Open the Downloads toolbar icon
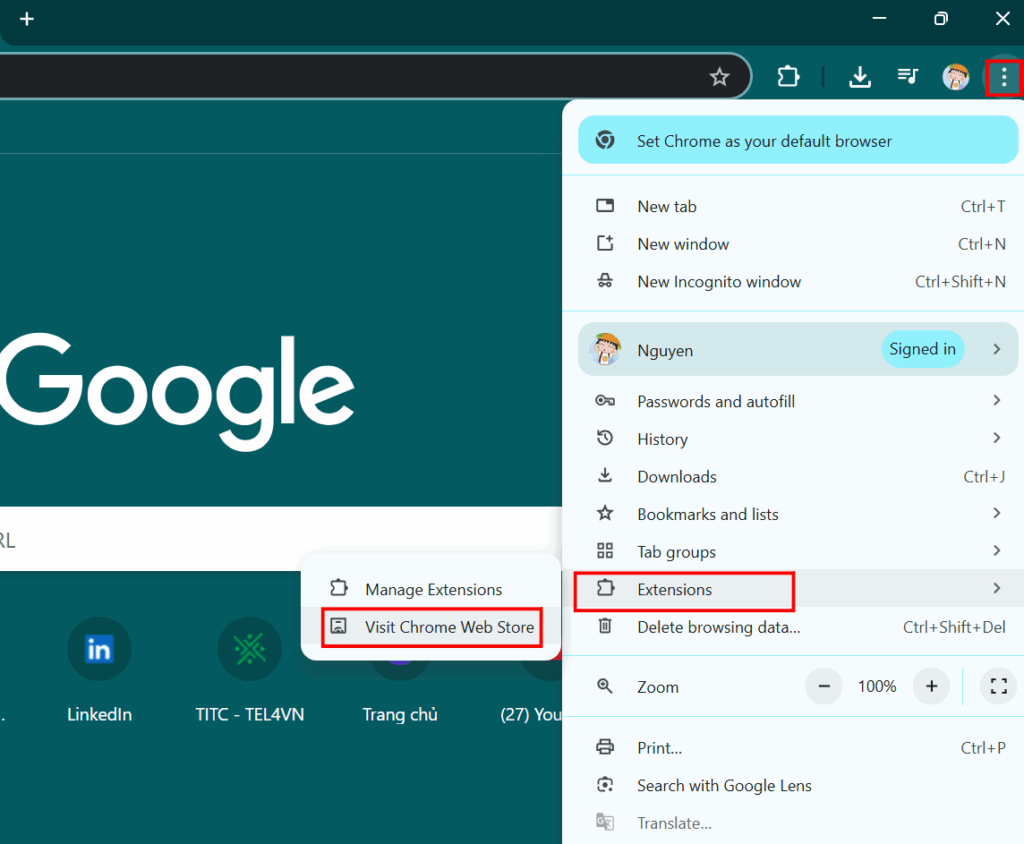This screenshot has height=844, width=1024. pyautogui.click(x=859, y=76)
